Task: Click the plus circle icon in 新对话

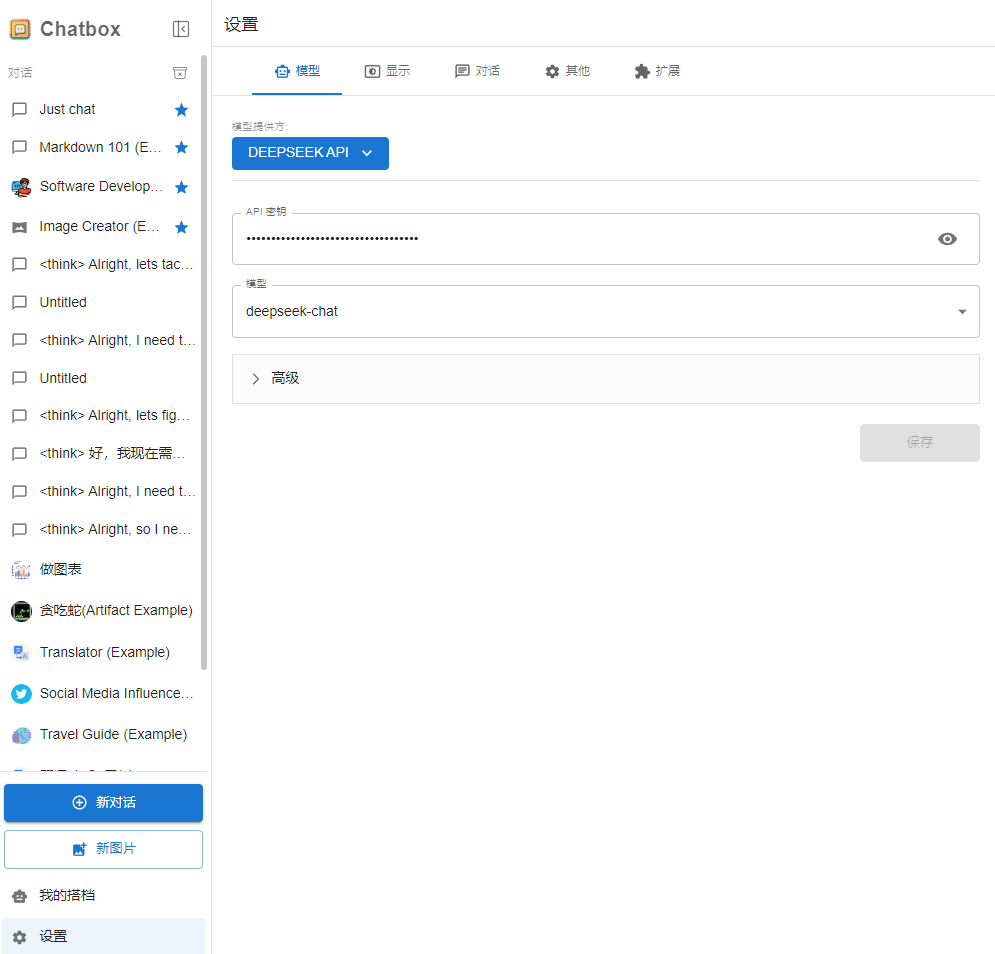Action: pyautogui.click(x=79, y=803)
